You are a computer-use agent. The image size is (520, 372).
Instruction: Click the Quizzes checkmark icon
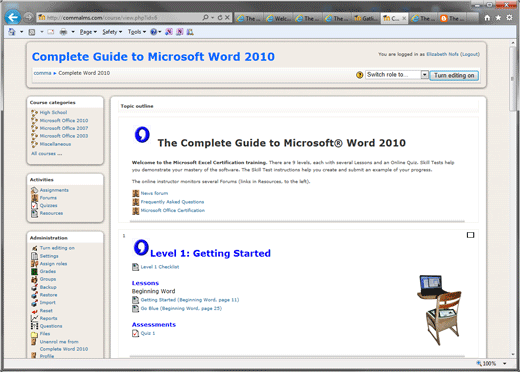point(34,205)
